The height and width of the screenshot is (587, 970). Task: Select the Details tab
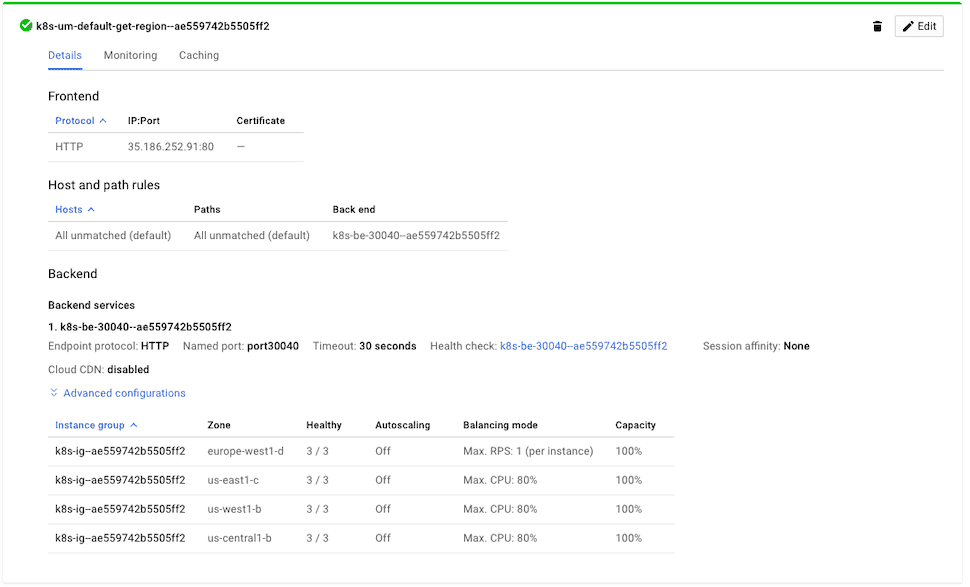(x=65, y=55)
